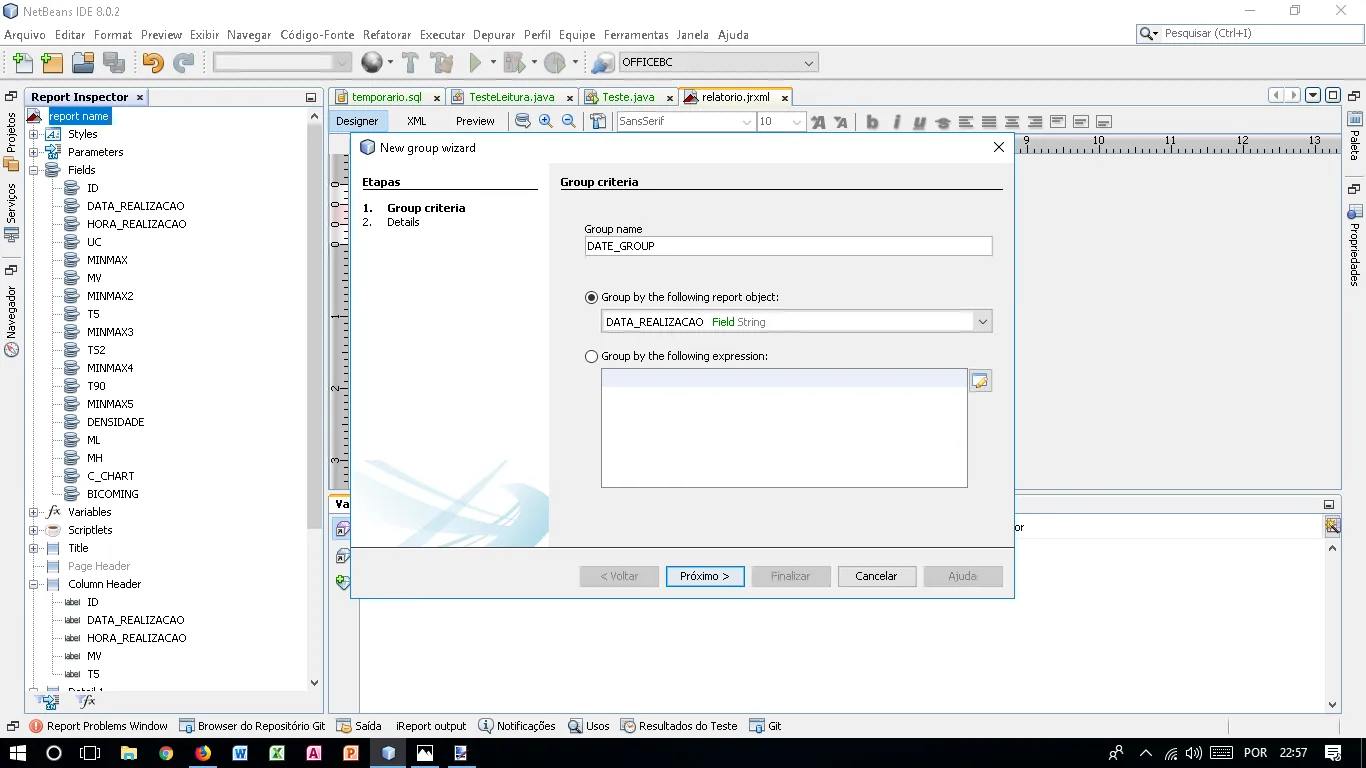1366x768 pixels.
Task: Click the Open Project folder icon
Action: [83, 63]
